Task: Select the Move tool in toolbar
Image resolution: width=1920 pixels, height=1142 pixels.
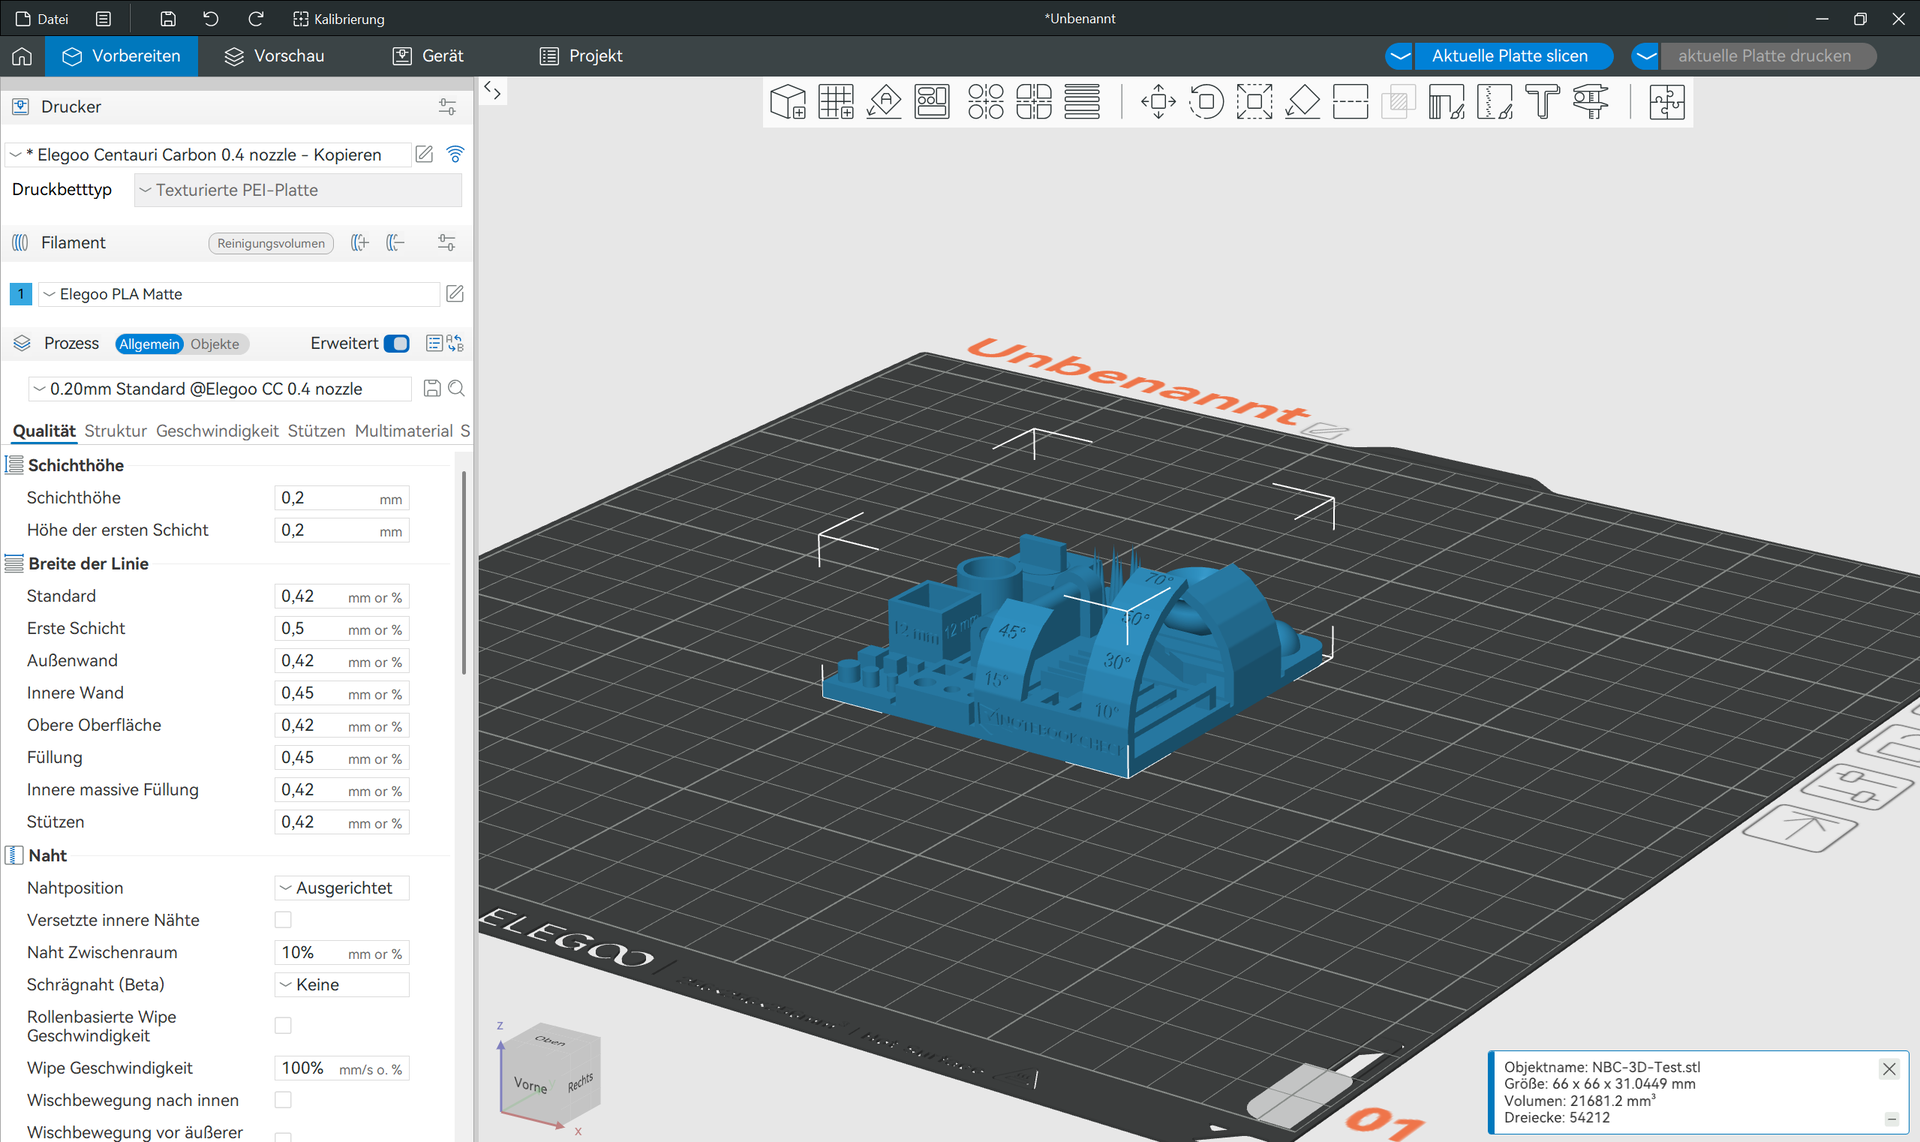Action: pyautogui.click(x=1158, y=102)
